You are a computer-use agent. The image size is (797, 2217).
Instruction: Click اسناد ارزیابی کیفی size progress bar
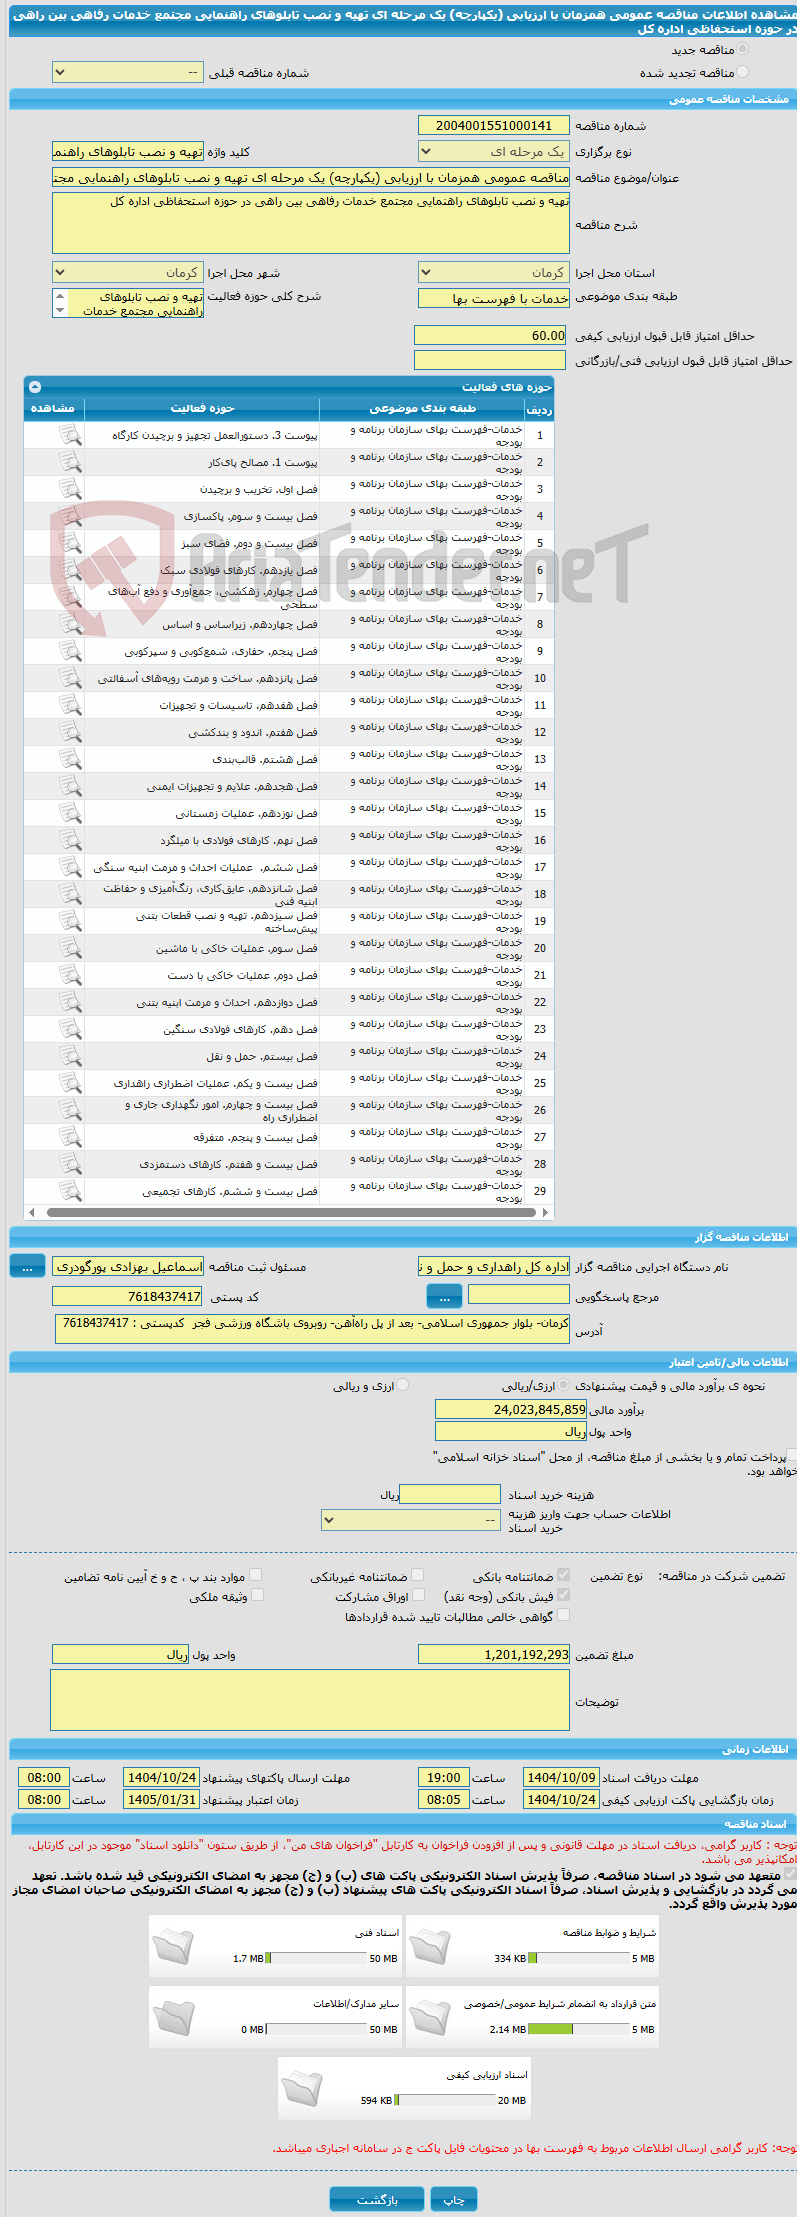[445, 2100]
